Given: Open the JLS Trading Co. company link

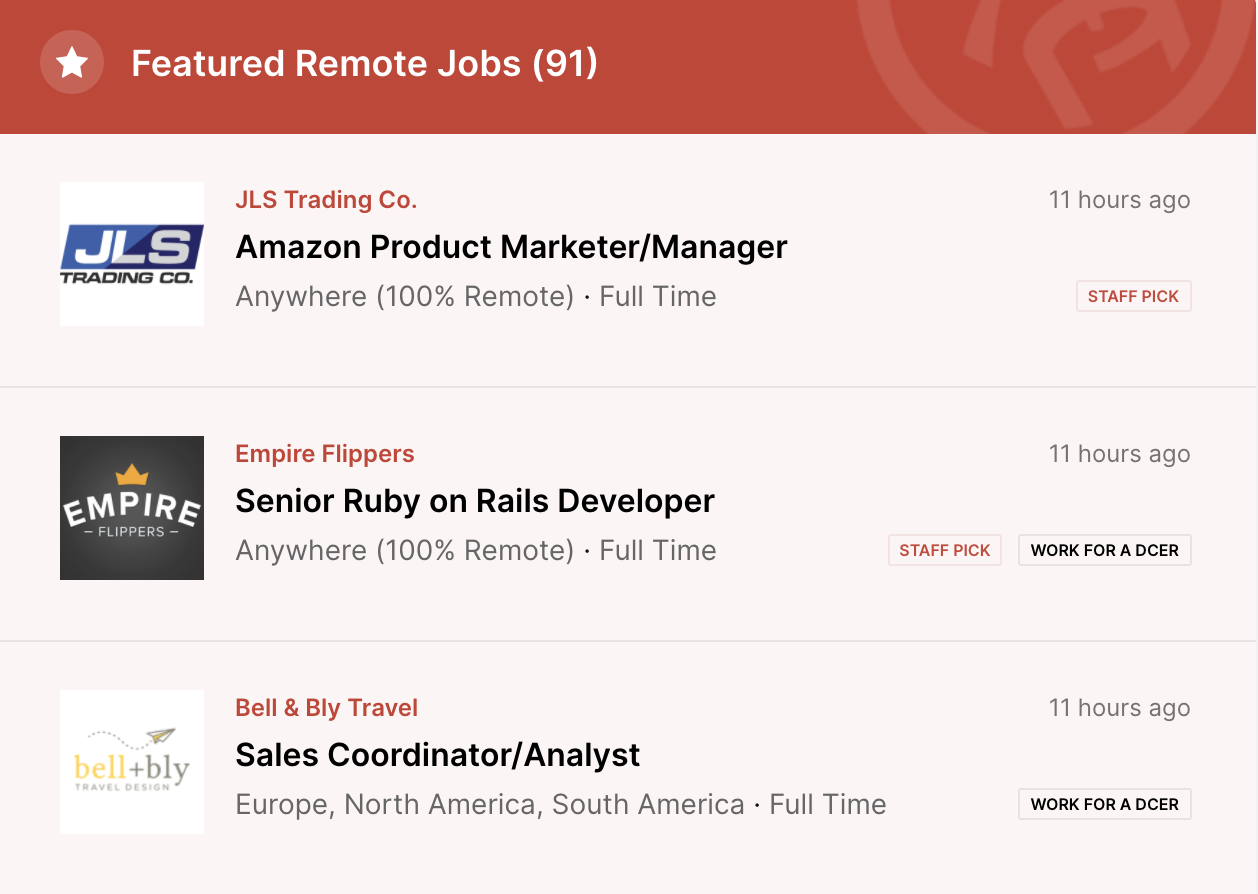Looking at the screenshot, I should 326,200.
